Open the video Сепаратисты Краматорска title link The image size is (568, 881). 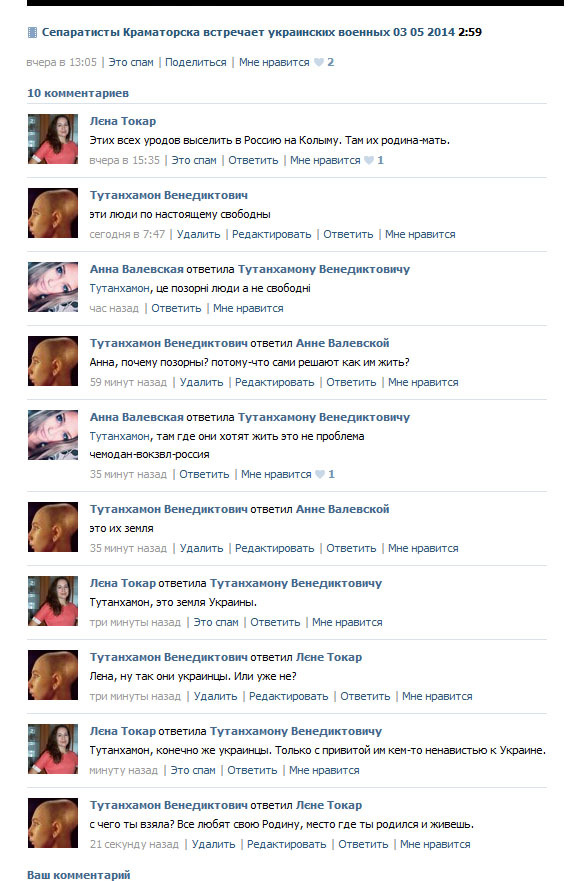pyautogui.click(x=248, y=32)
